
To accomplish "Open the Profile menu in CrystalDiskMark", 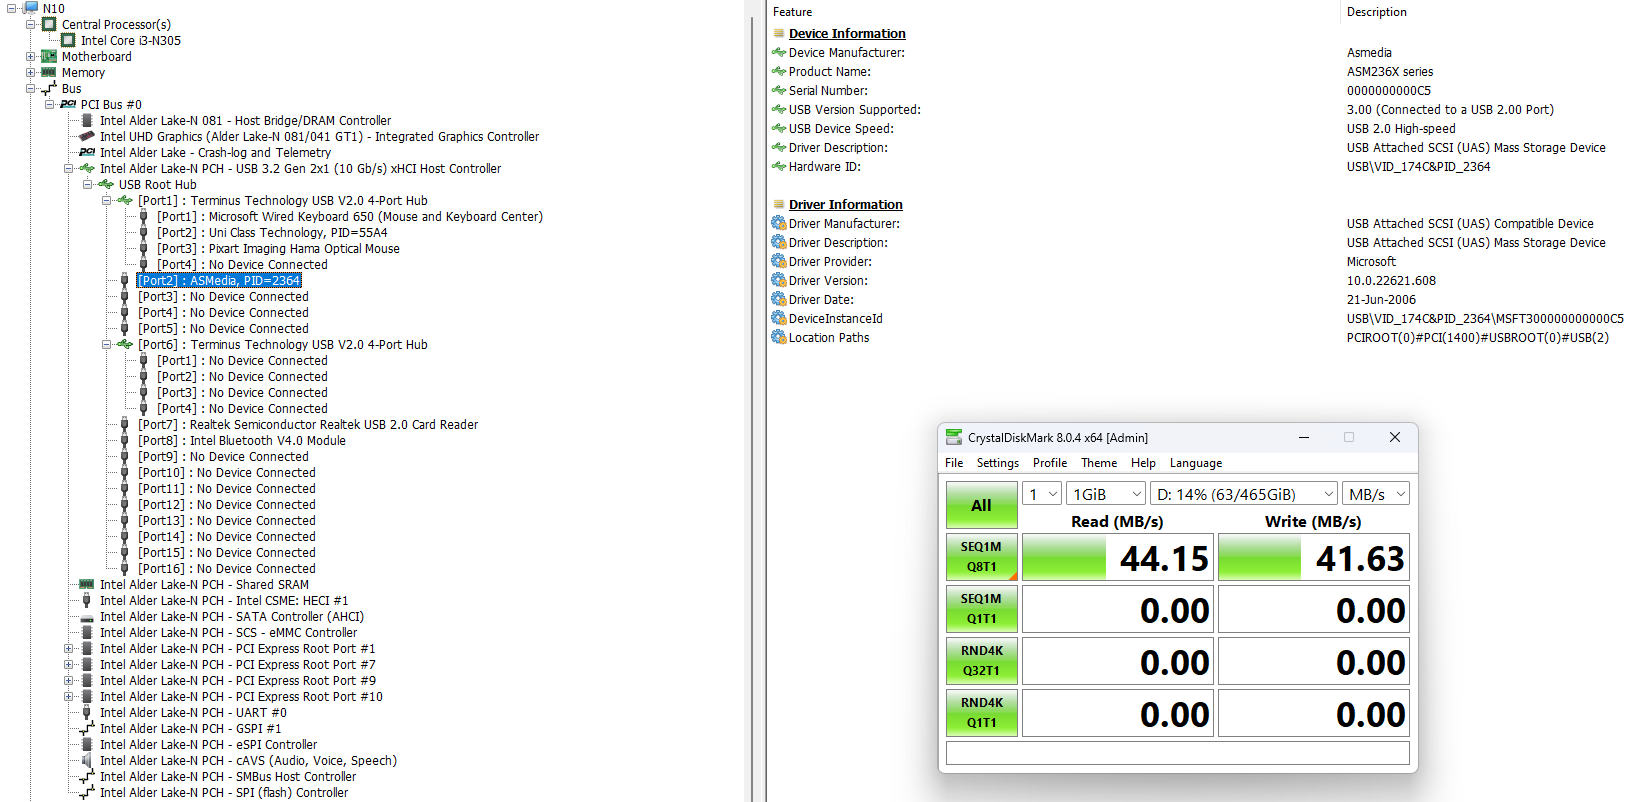I will (x=1050, y=463).
